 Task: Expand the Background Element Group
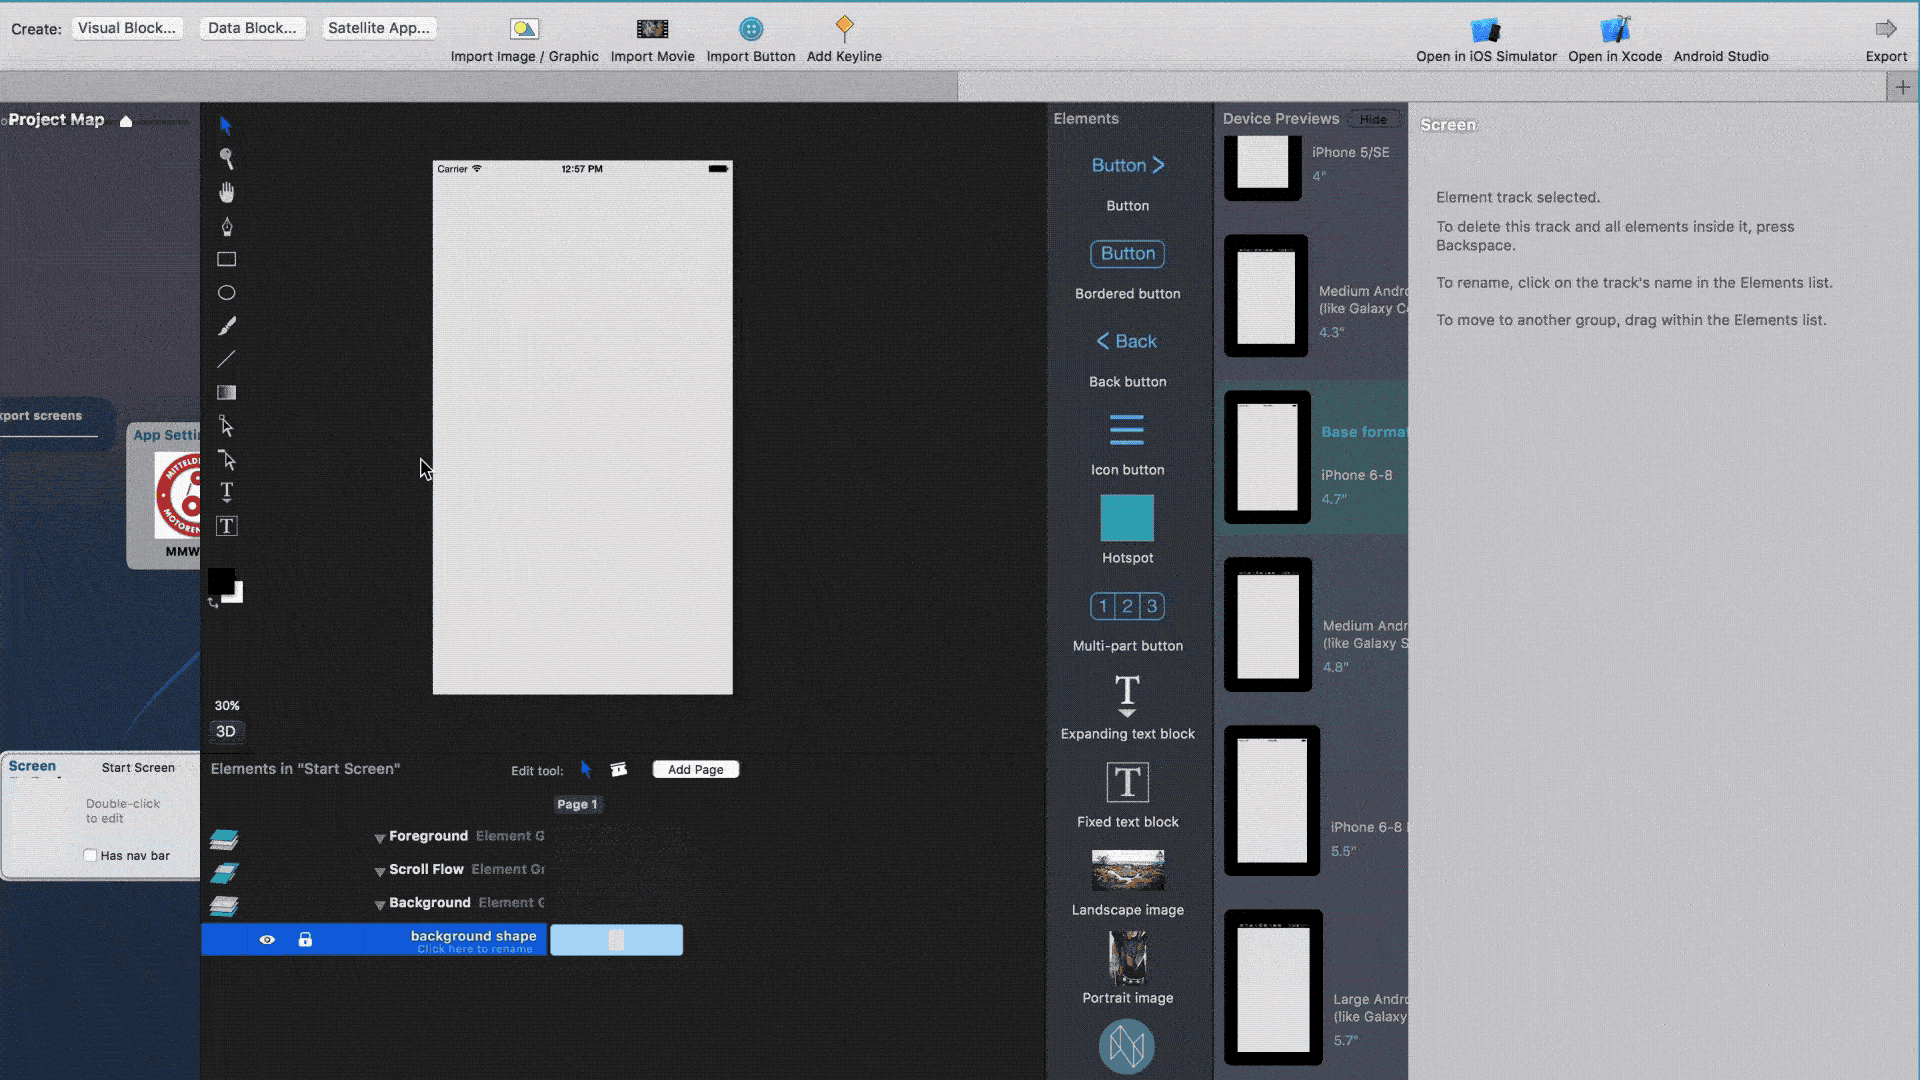(378, 902)
